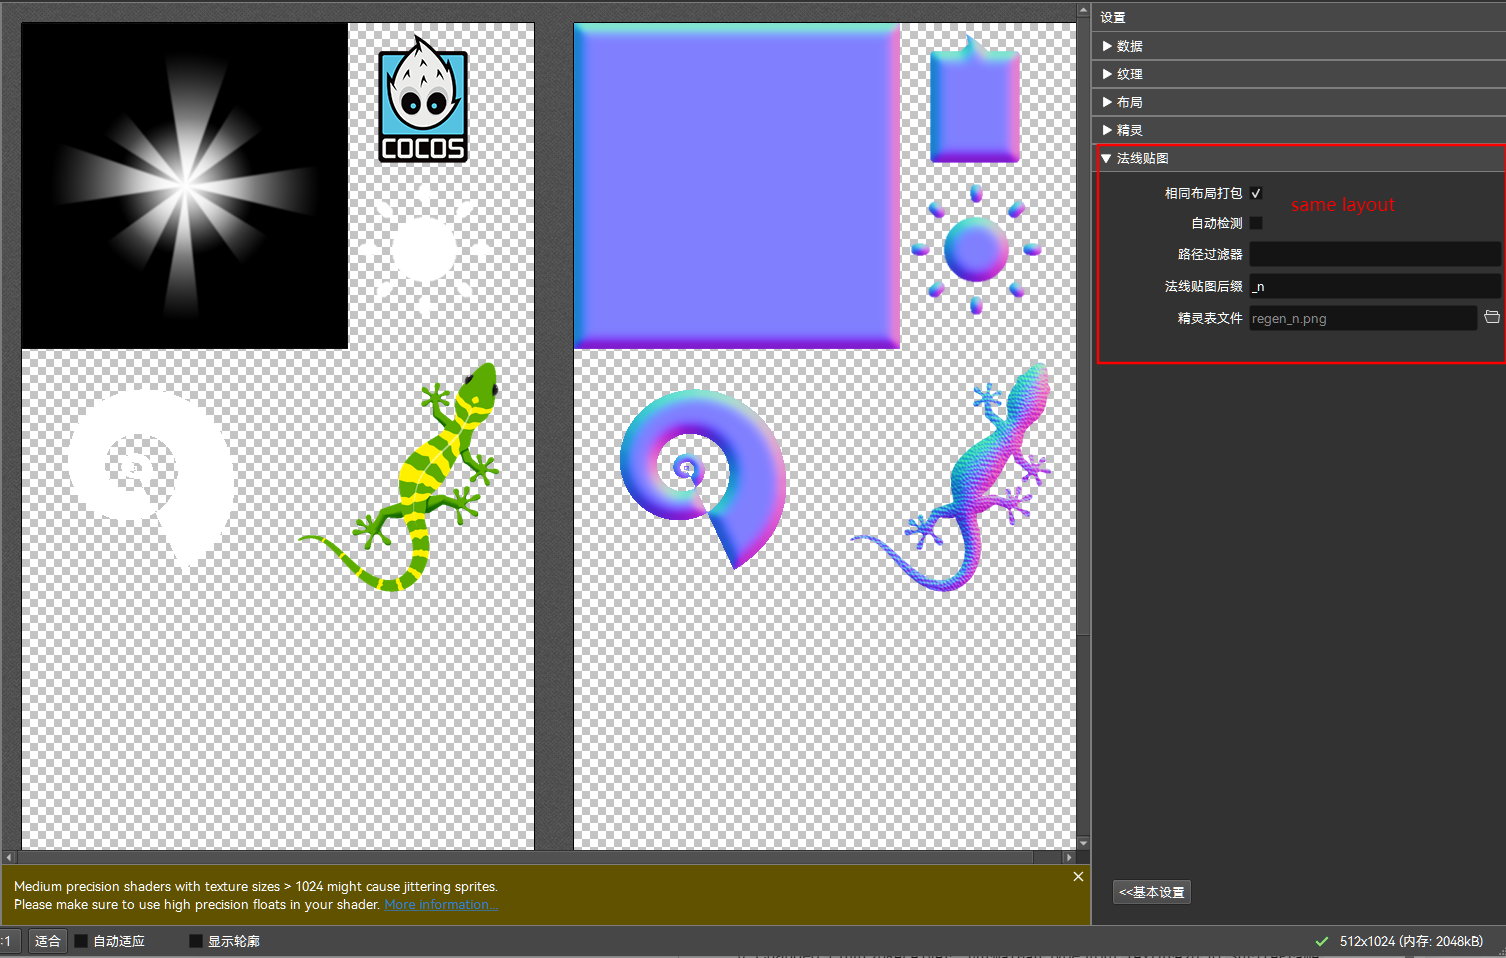Click the scroll left arrow of horizontal scrollbar
The image size is (1506, 958).
(x=9, y=857)
